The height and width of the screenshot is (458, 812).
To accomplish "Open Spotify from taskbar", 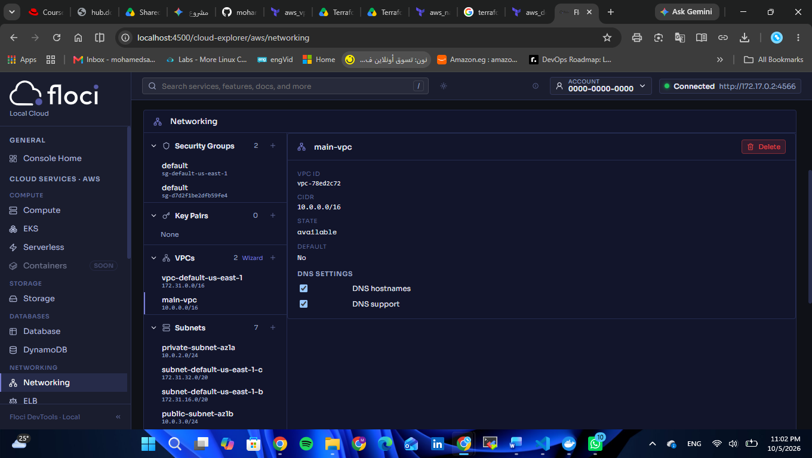I will (x=306, y=444).
